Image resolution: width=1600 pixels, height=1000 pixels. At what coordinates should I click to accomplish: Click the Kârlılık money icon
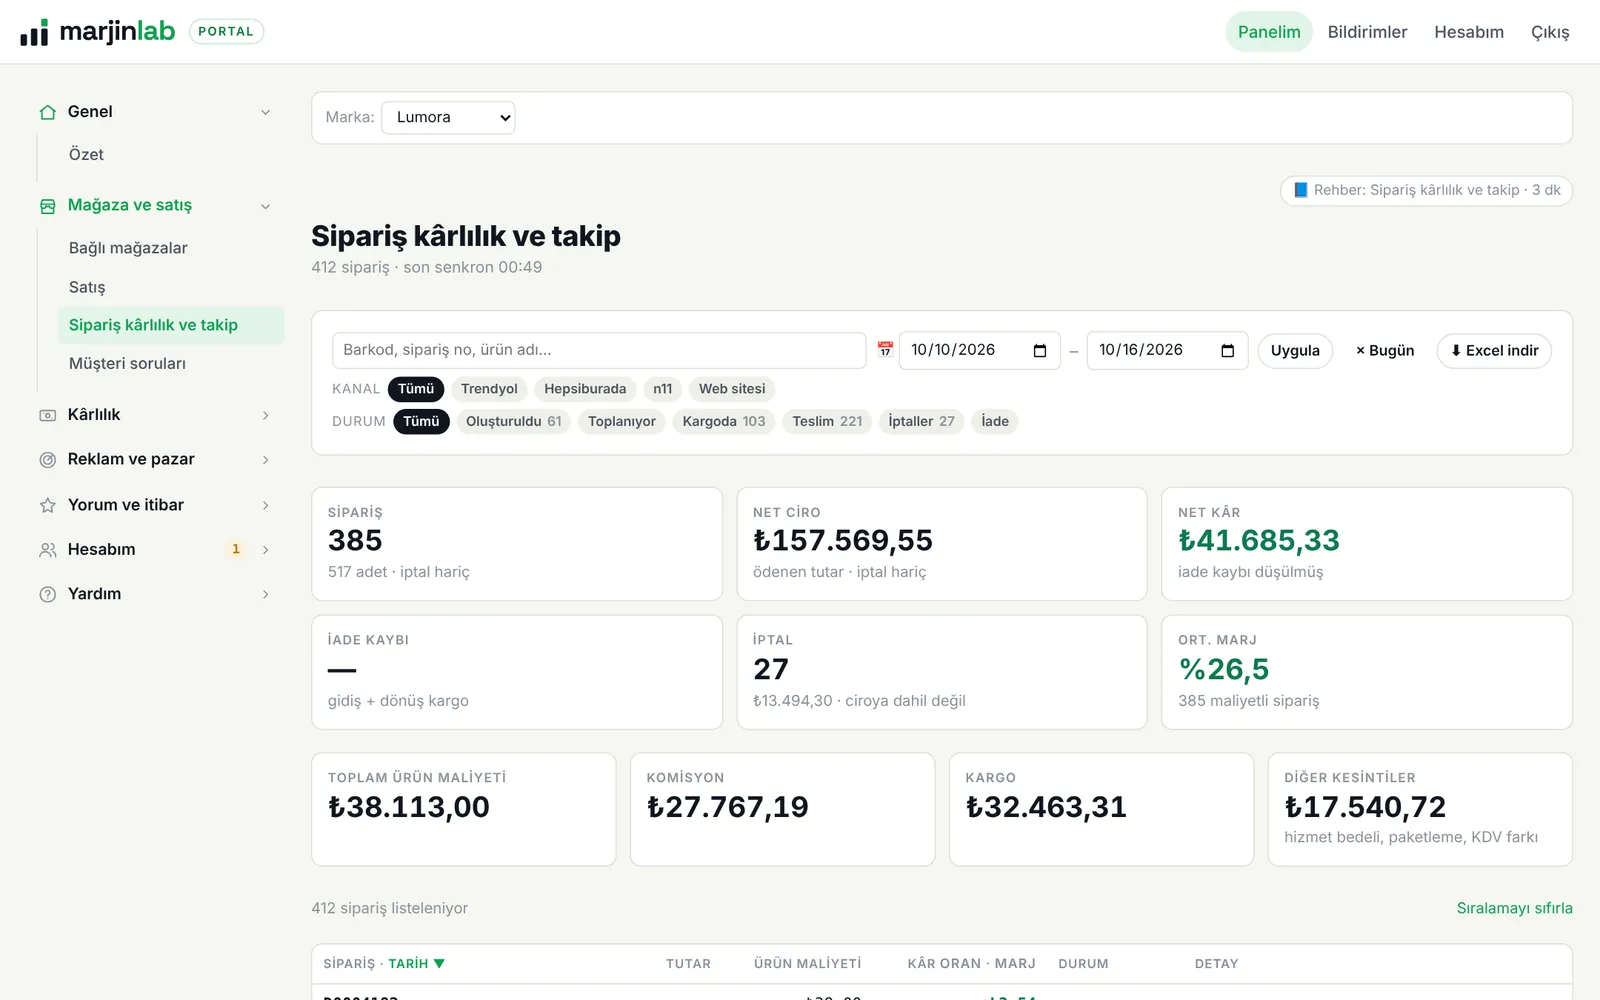click(47, 415)
